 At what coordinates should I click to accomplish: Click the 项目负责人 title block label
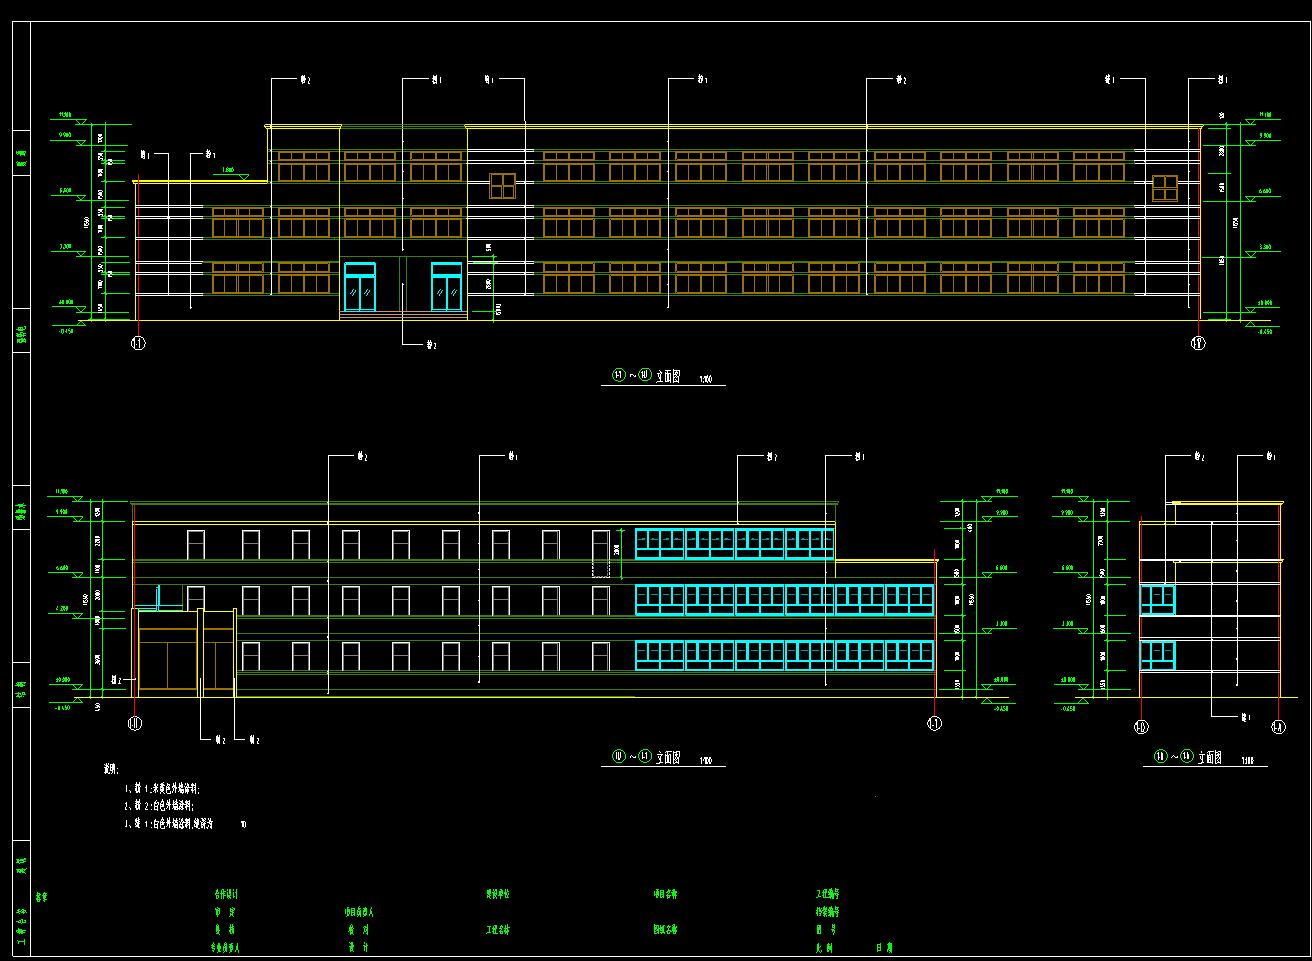[x=359, y=912]
